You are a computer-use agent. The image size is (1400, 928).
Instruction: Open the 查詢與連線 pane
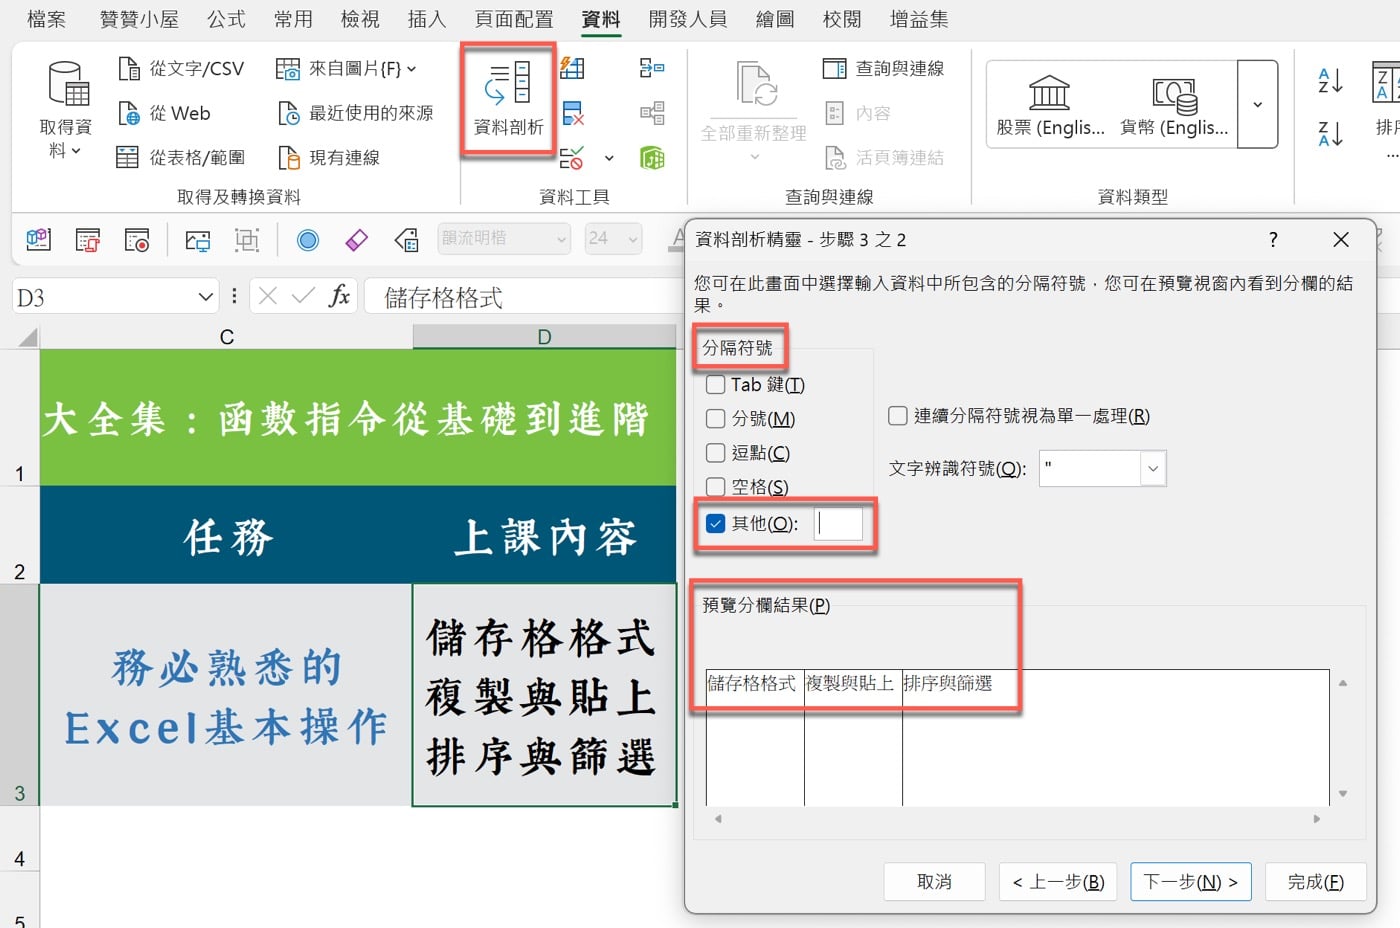pyautogui.click(x=883, y=68)
